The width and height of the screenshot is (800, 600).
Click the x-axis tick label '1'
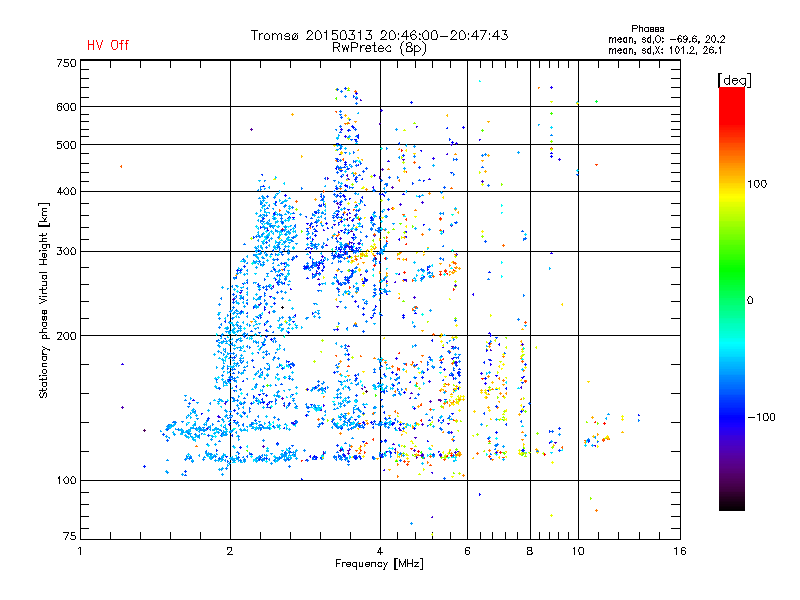pos(80,551)
